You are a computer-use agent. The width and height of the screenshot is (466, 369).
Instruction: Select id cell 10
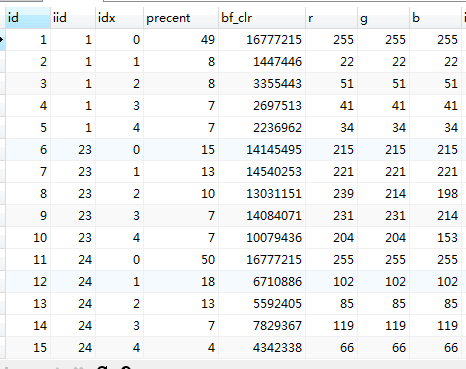28,238
